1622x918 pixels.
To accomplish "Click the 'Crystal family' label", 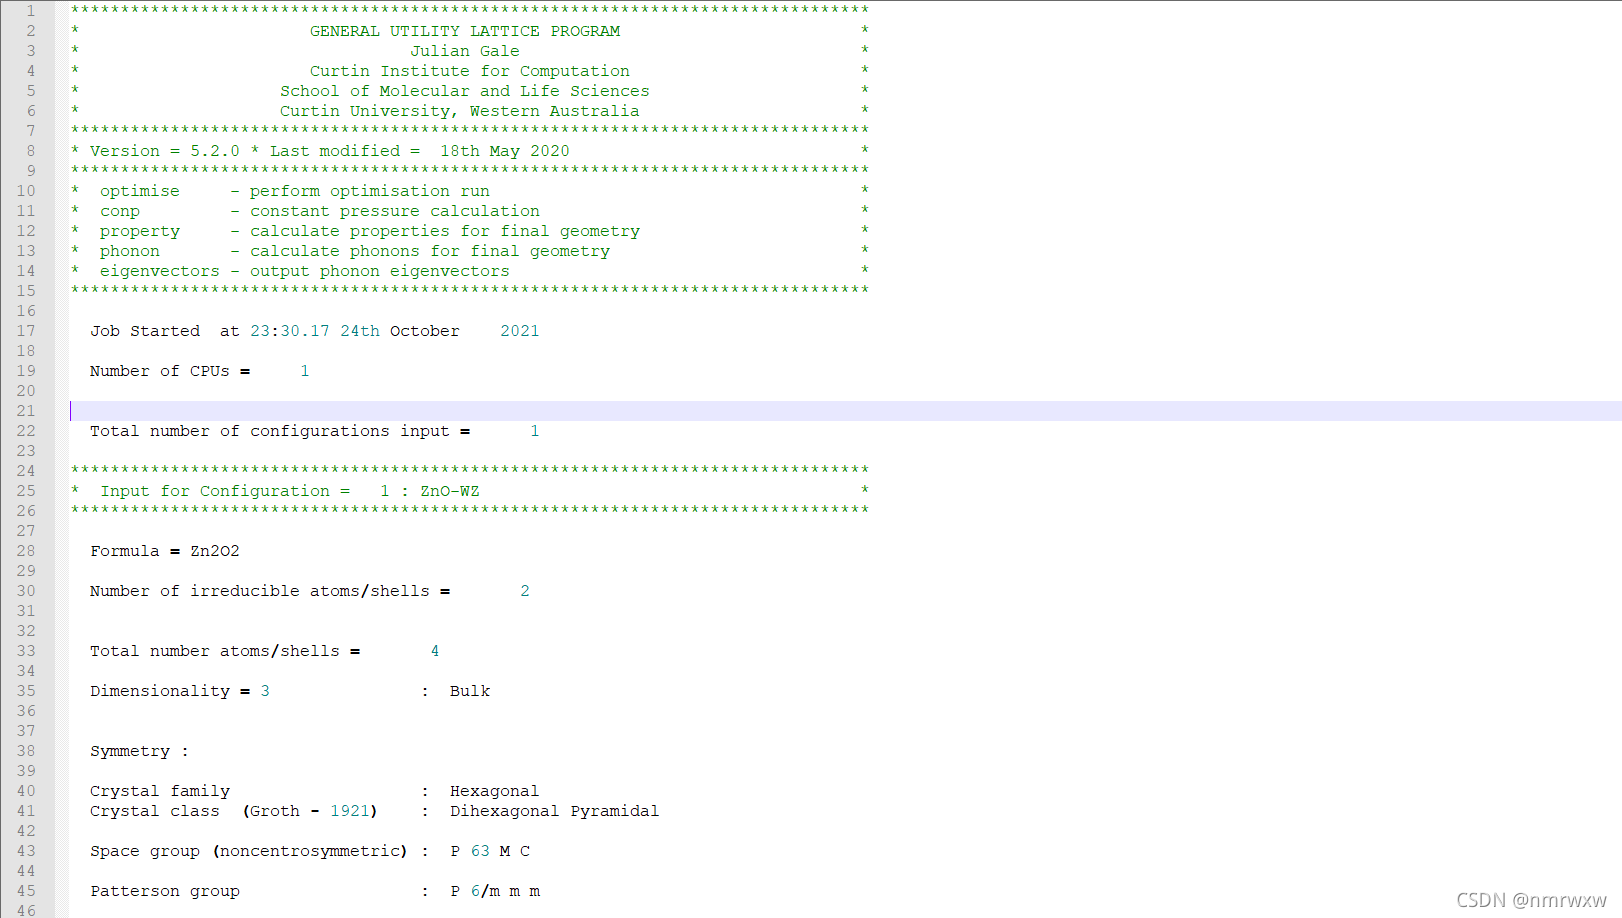I will click(160, 791).
